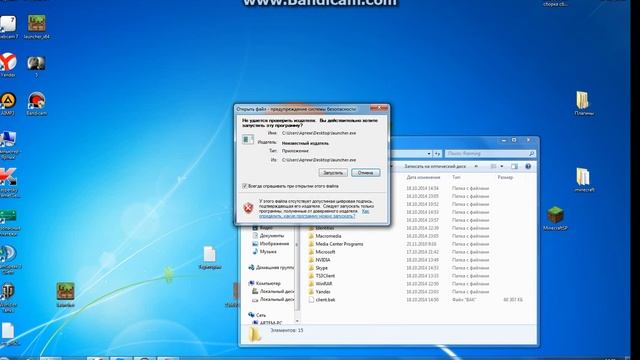Click the 'Элементов: 15' status text
640x360 pixels.
click(287, 330)
